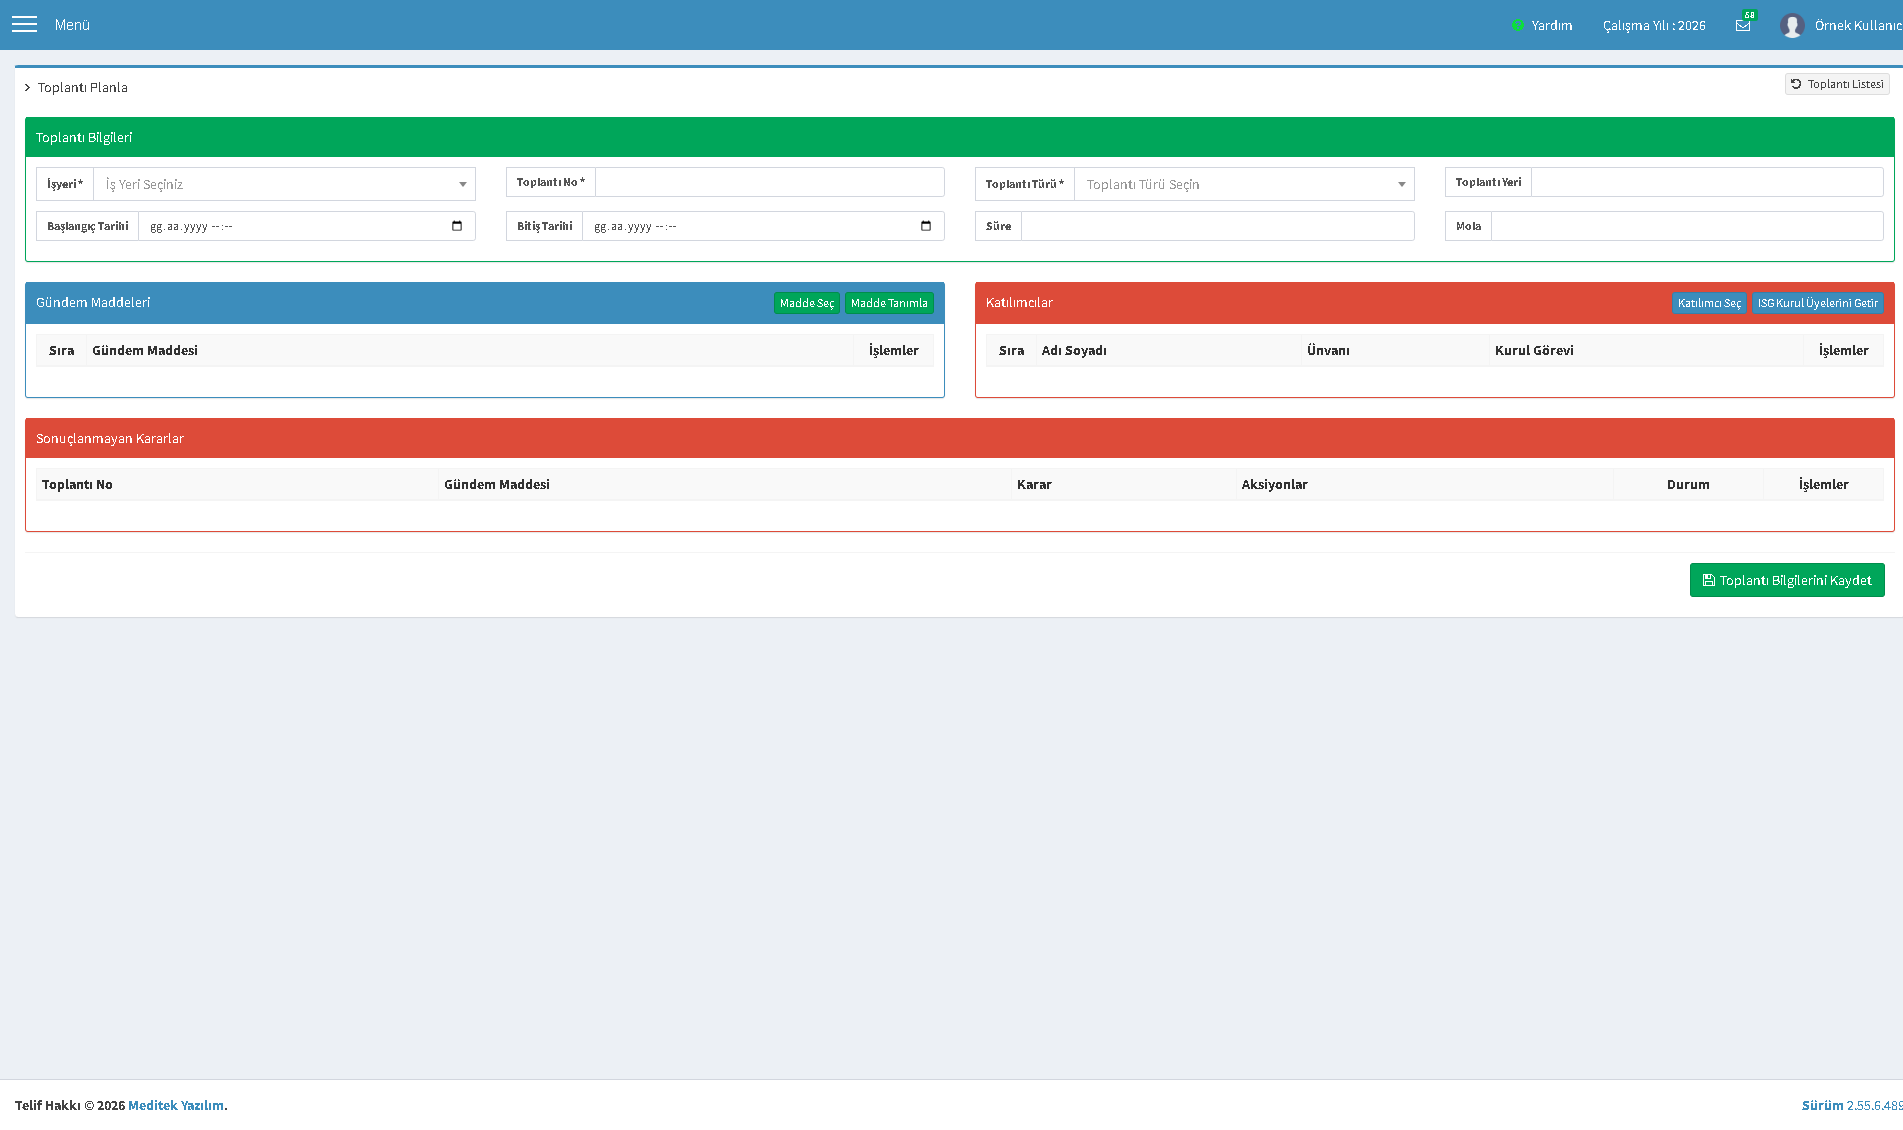Open the mail notifications envelope icon
The height and width of the screenshot is (1130, 1903).
[x=1743, y=25]
